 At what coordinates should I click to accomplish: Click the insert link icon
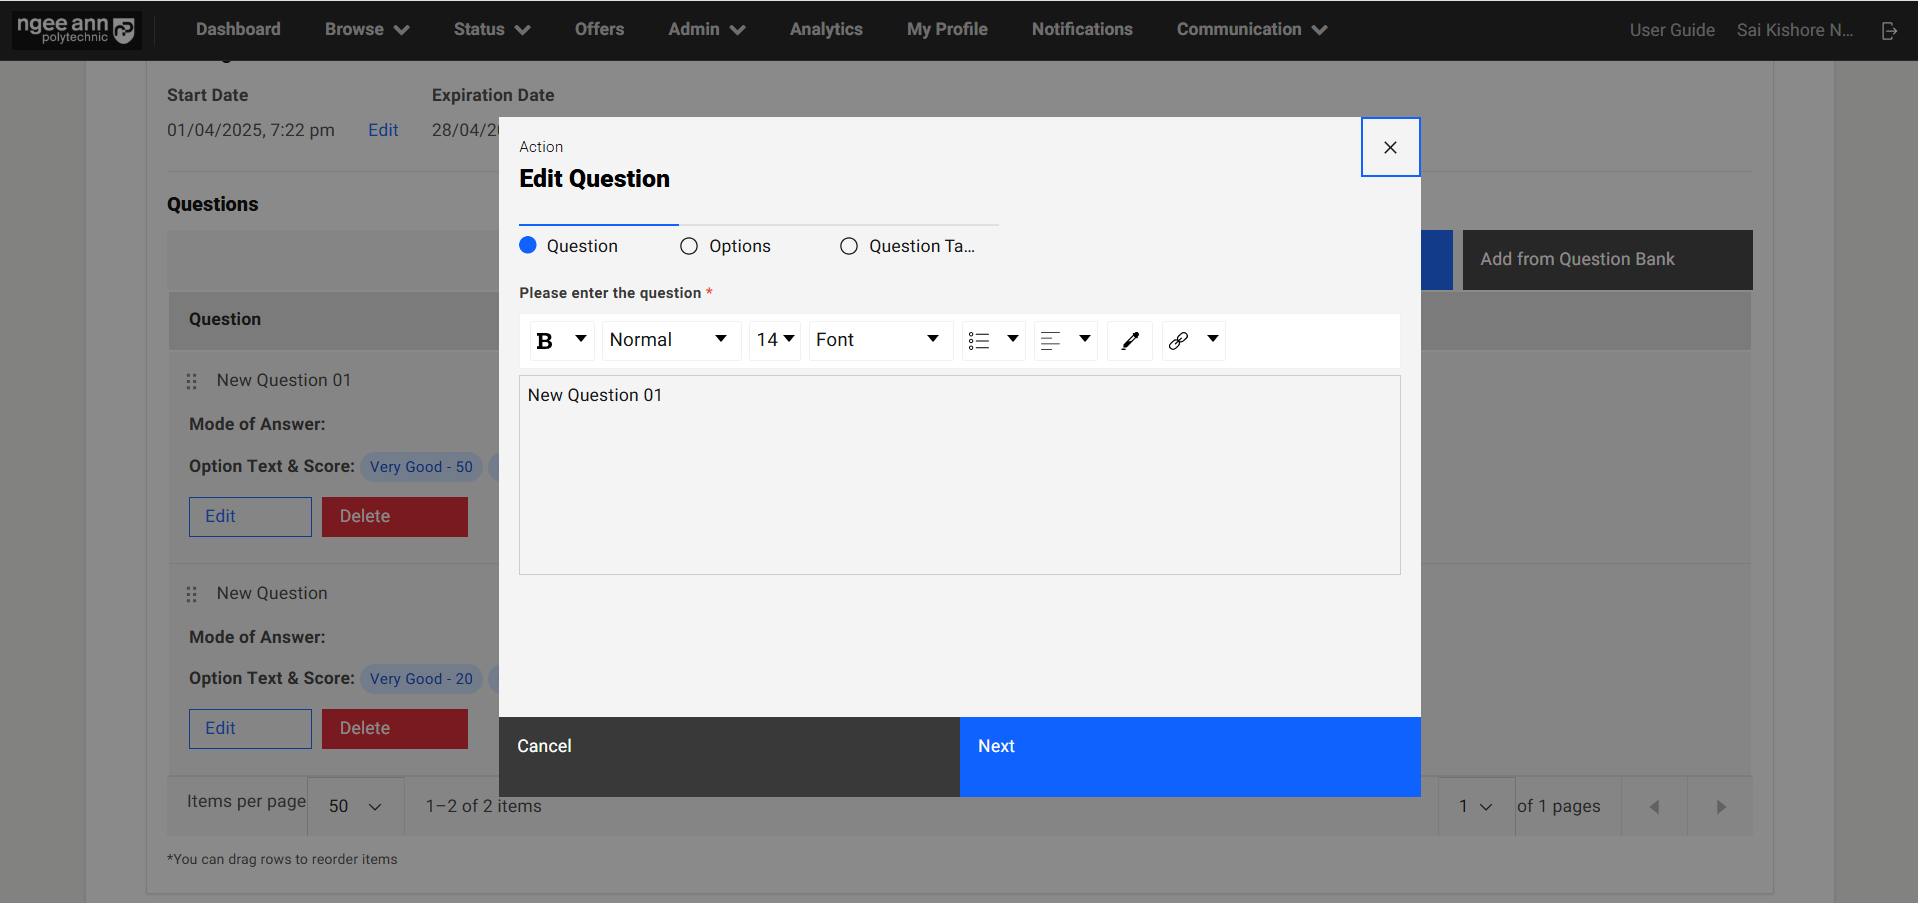point(1179,341)
